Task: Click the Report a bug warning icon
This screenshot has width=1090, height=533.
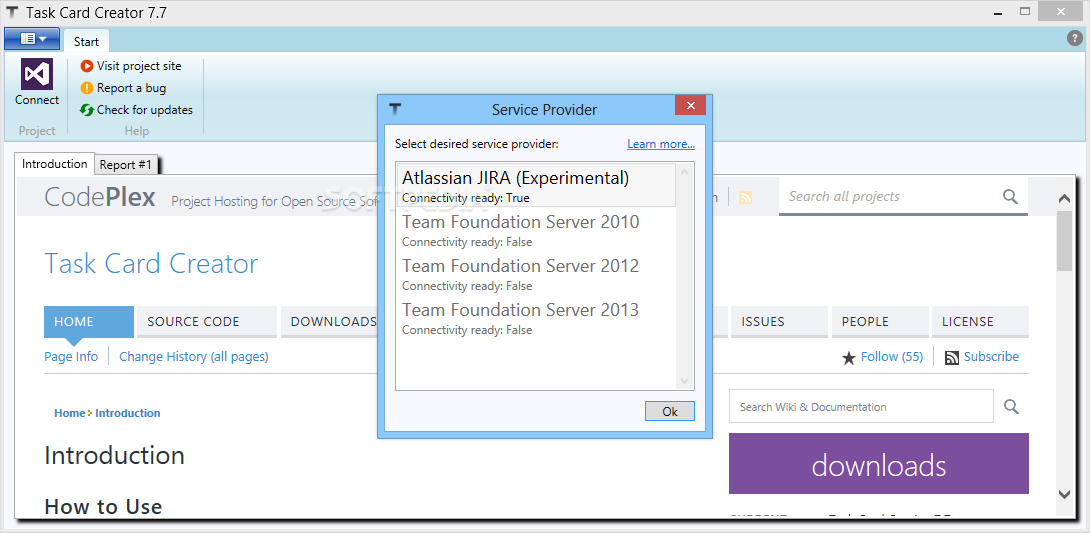Action: click(87, 88)
